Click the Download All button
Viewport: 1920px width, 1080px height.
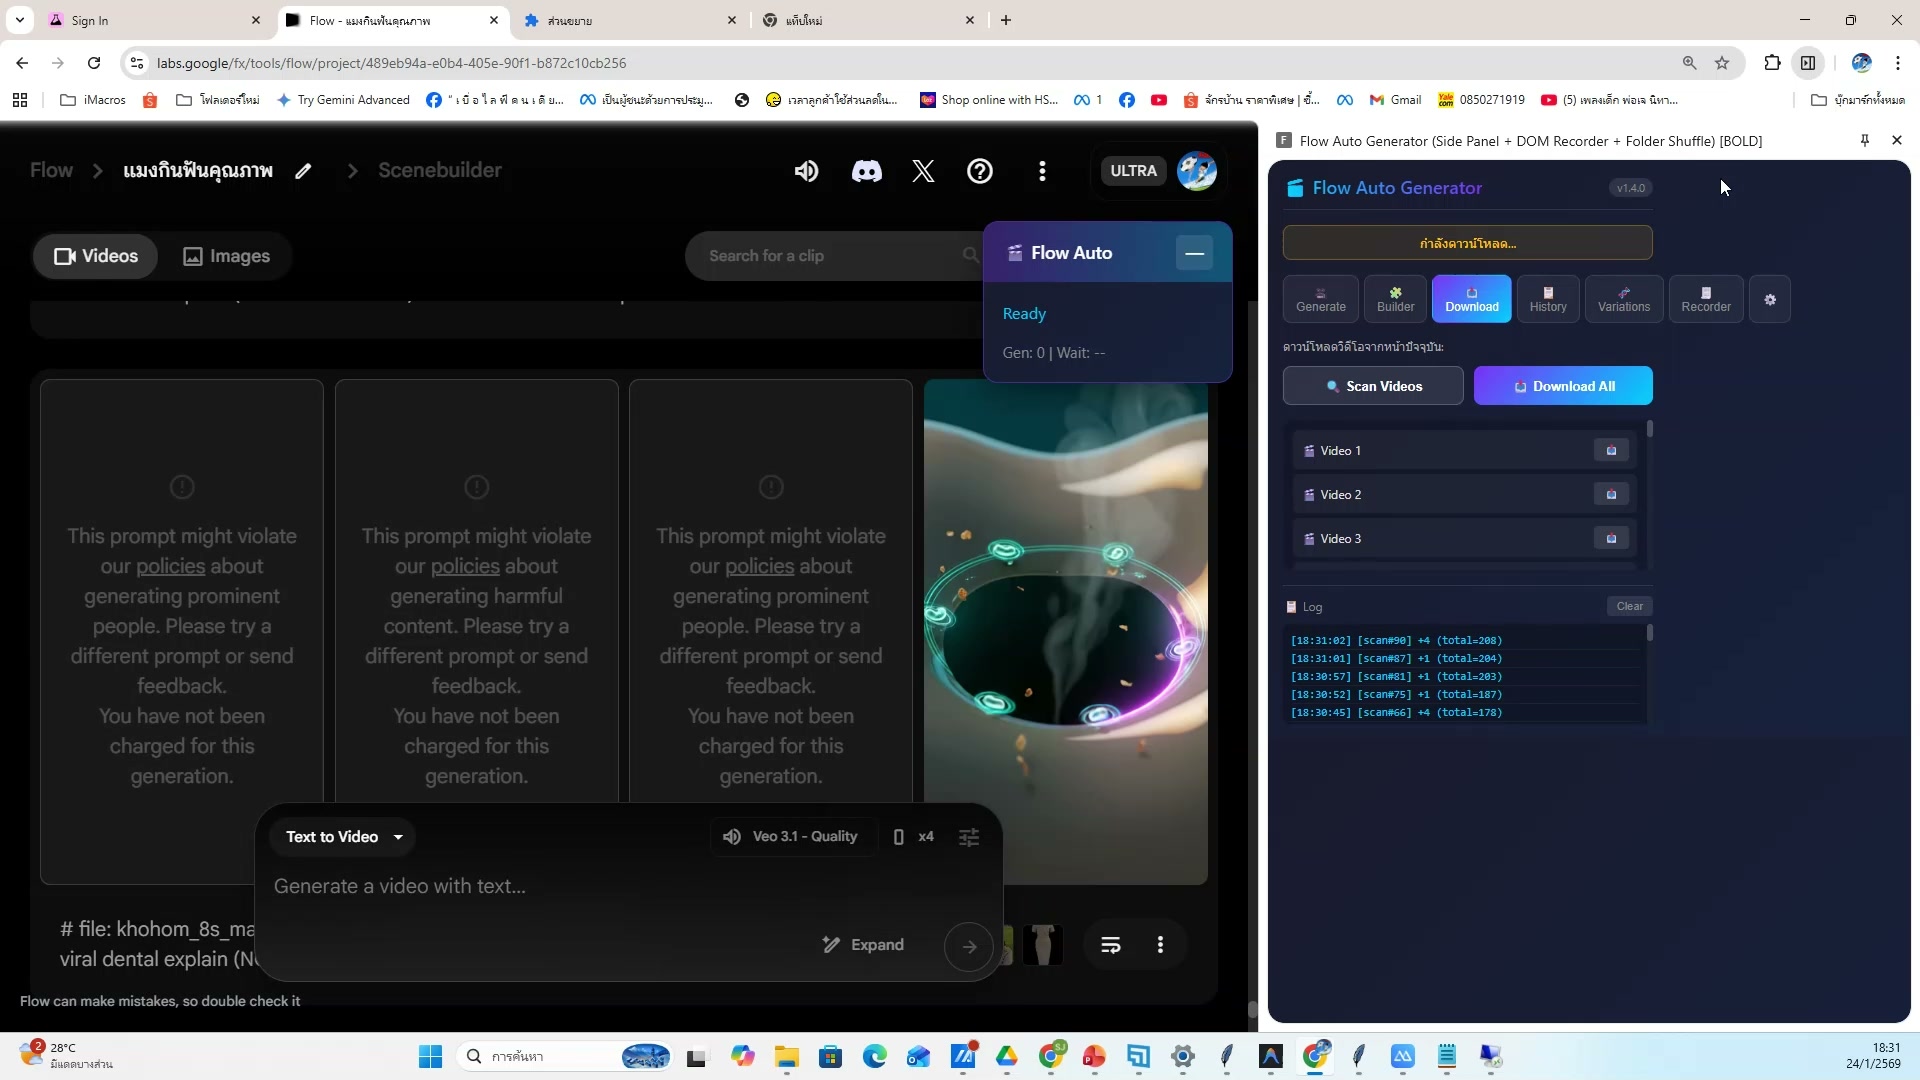(x=1563, y=386)
